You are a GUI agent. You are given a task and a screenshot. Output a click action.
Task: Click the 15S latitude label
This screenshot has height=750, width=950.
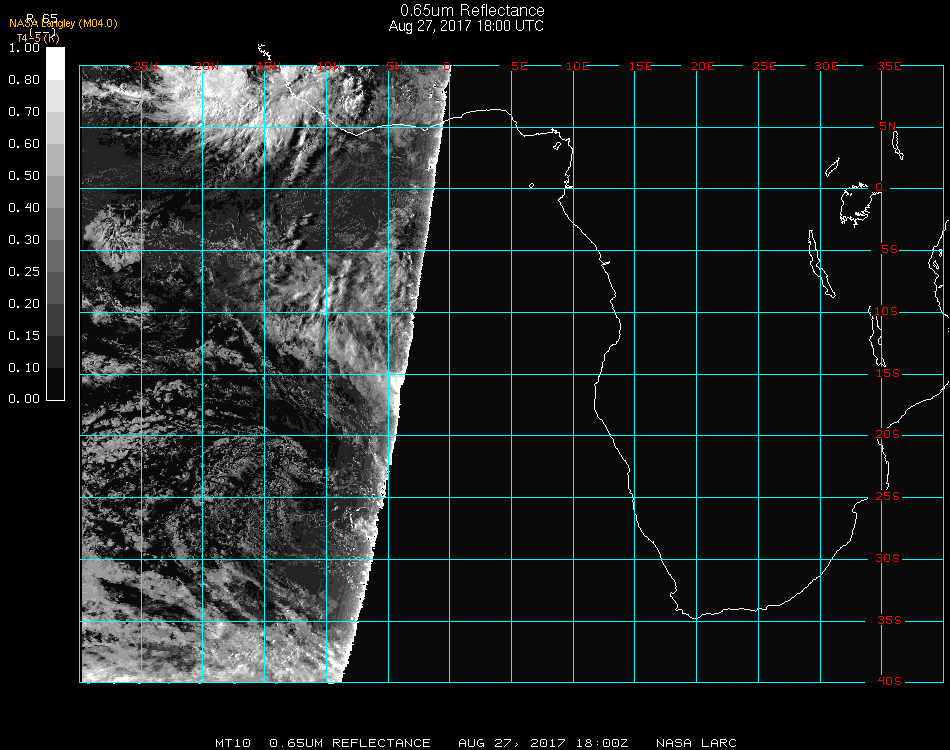pos(888,373)
